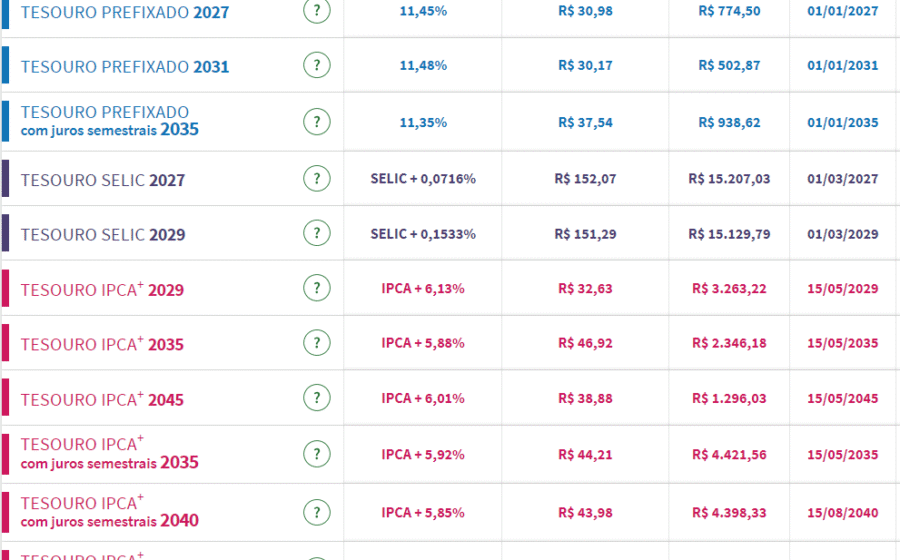
Task: Click unit price R$ 4.421,56
Action: point(729,454)
